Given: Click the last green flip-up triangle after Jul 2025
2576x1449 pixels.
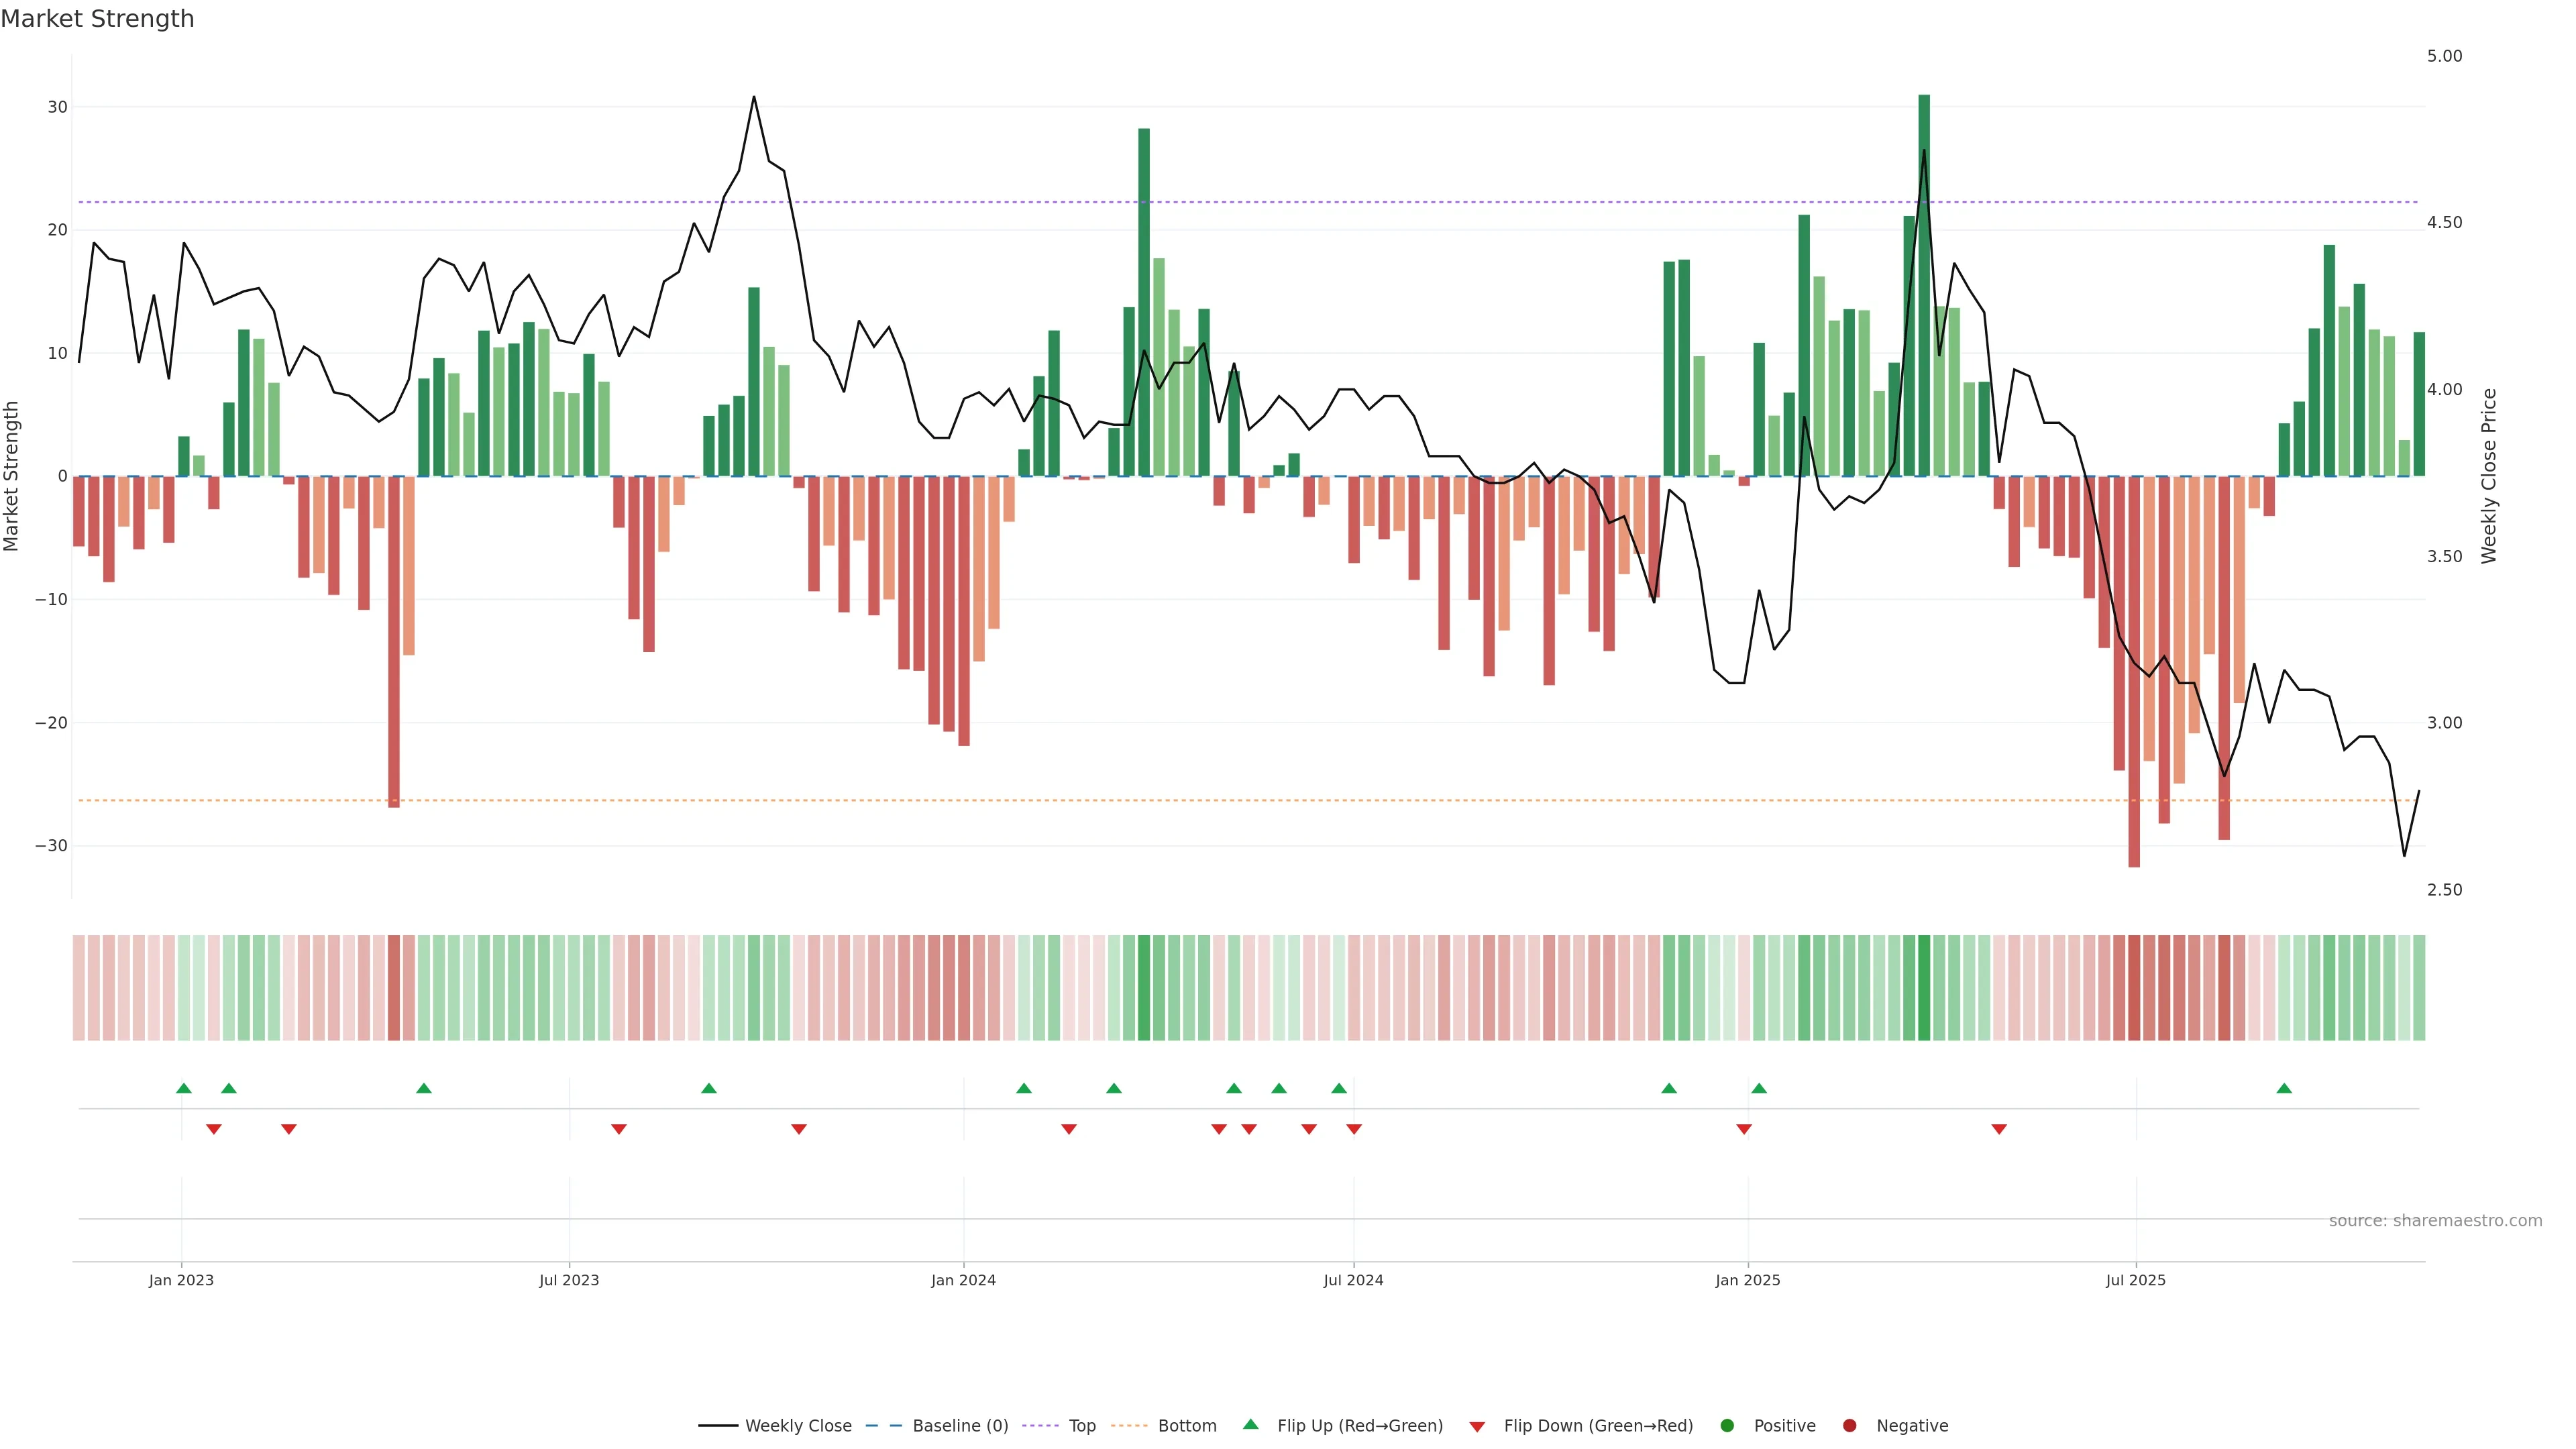Looking at the screenshot, I should pos(2284,1088).
